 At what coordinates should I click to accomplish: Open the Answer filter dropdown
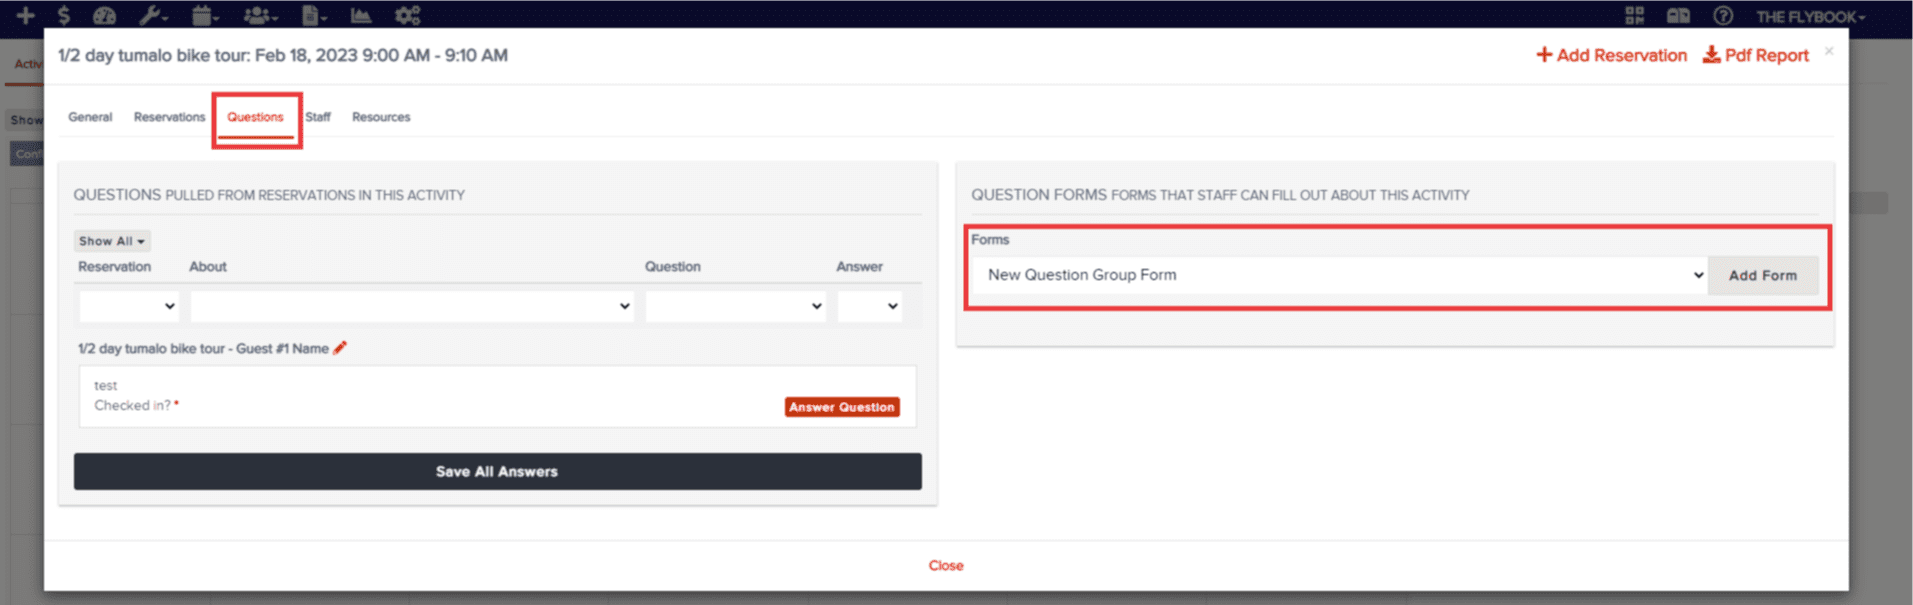point(869,306)
